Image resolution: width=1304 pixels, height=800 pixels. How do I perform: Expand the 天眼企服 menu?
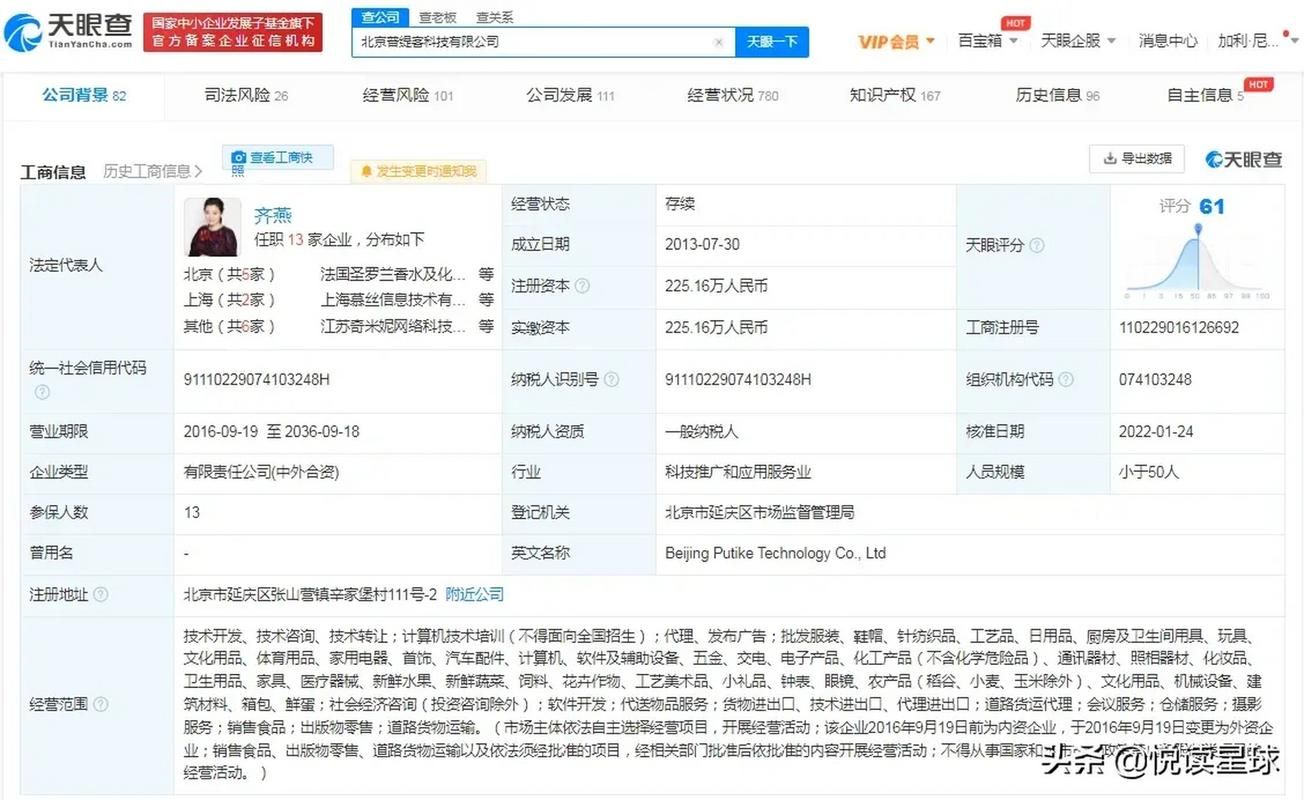(1078, 41)
